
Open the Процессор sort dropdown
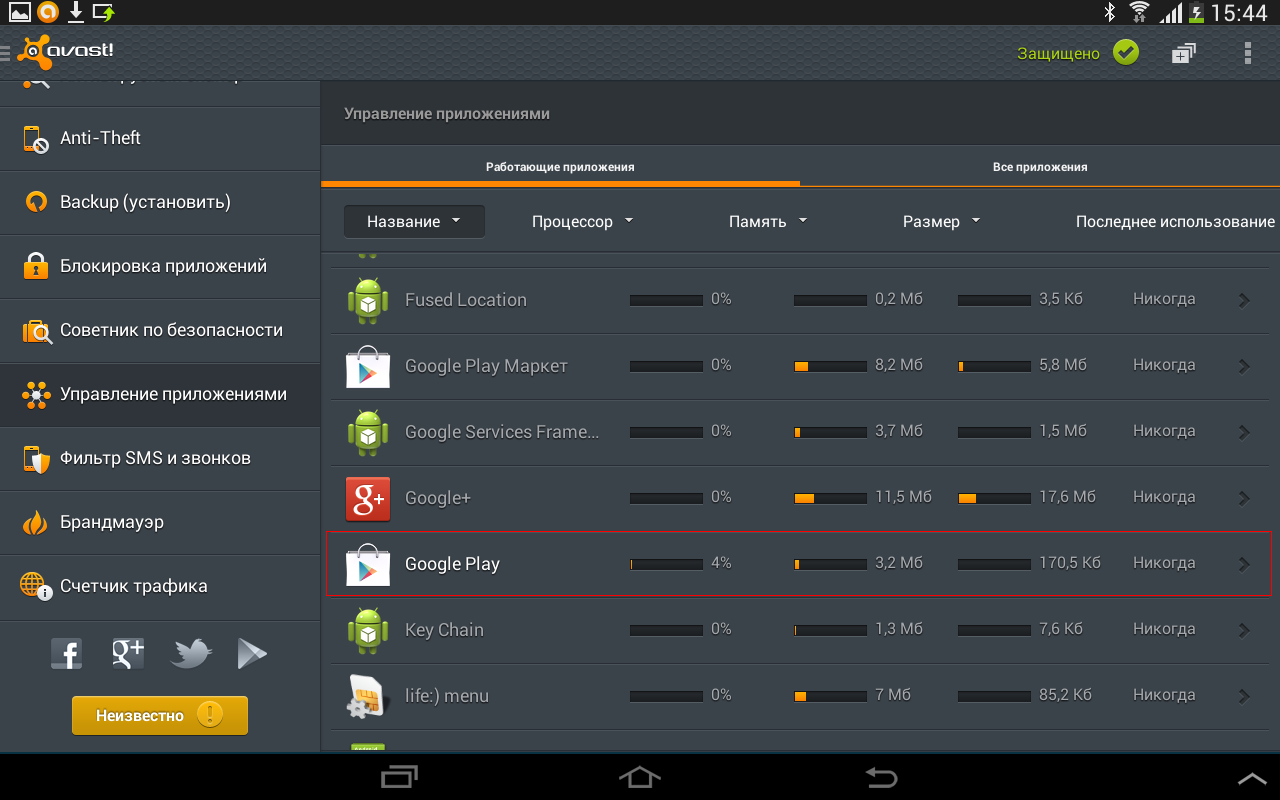point(583,222)
